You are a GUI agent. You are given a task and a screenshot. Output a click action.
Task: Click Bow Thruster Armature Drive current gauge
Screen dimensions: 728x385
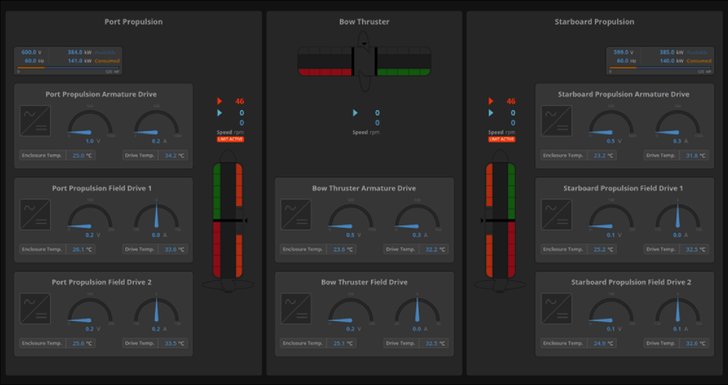pos(417,217)
